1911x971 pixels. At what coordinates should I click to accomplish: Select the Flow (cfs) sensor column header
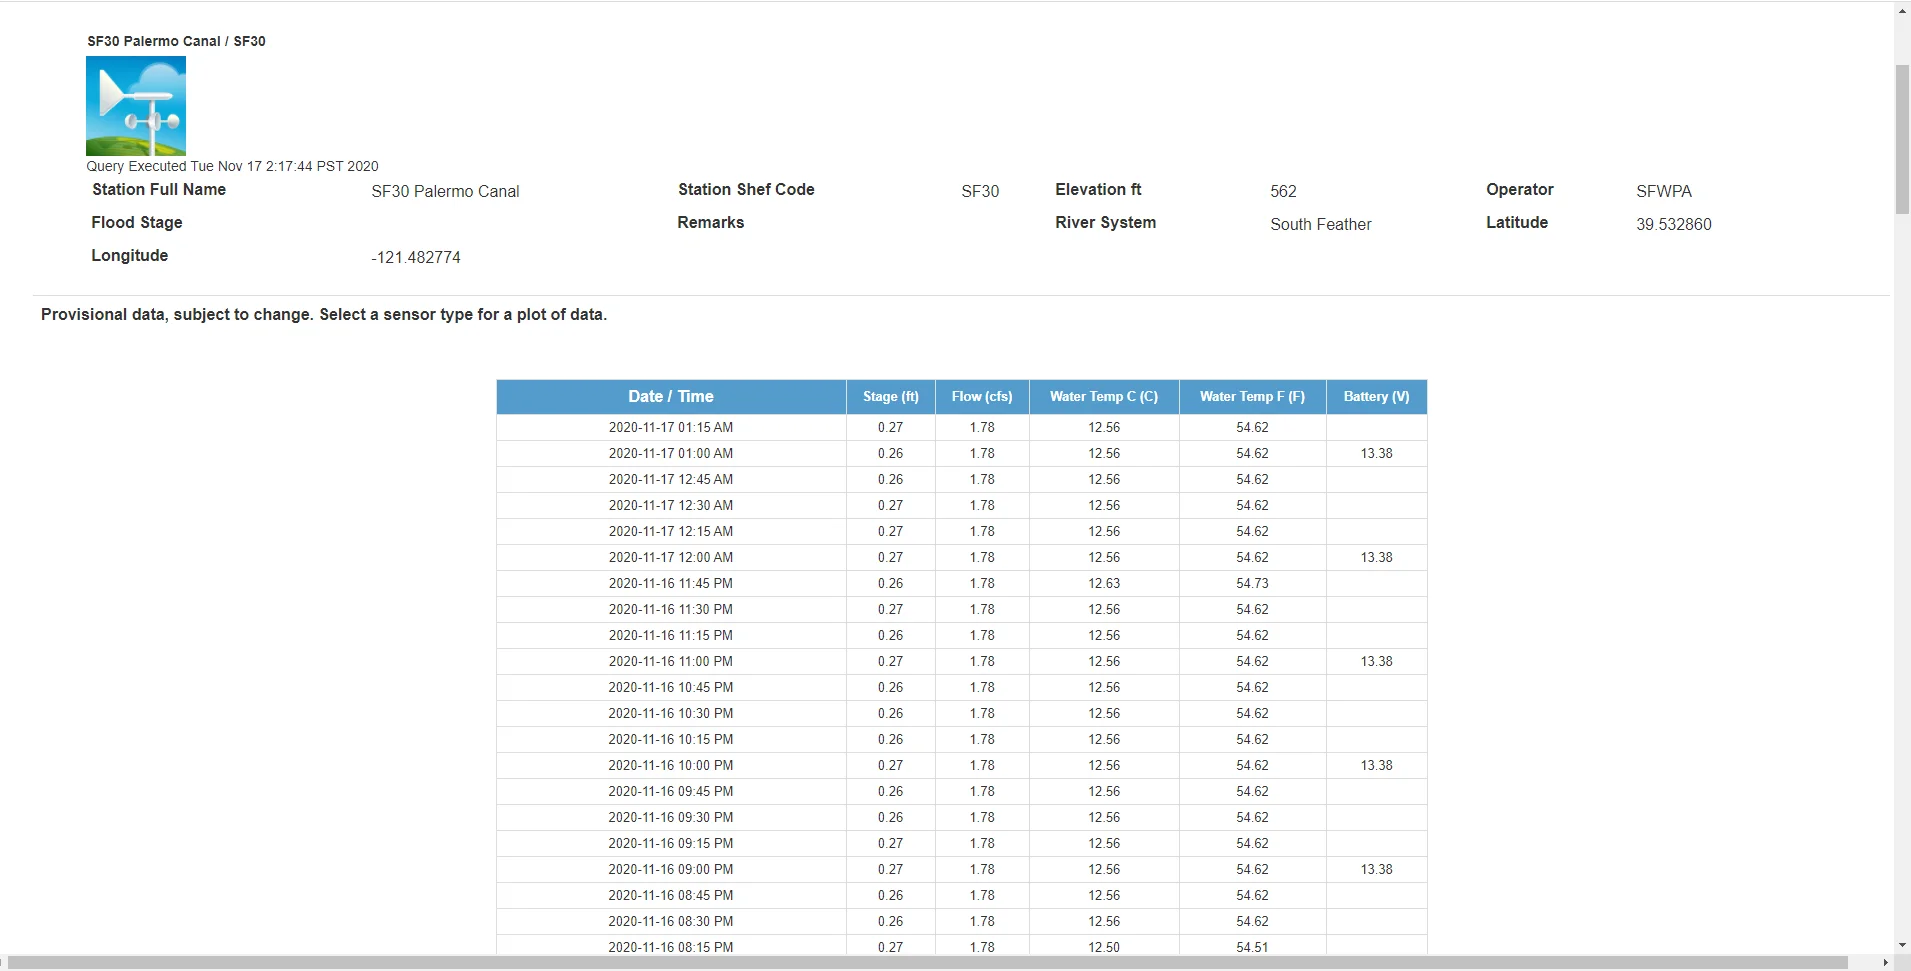click(x=982, y=397)
